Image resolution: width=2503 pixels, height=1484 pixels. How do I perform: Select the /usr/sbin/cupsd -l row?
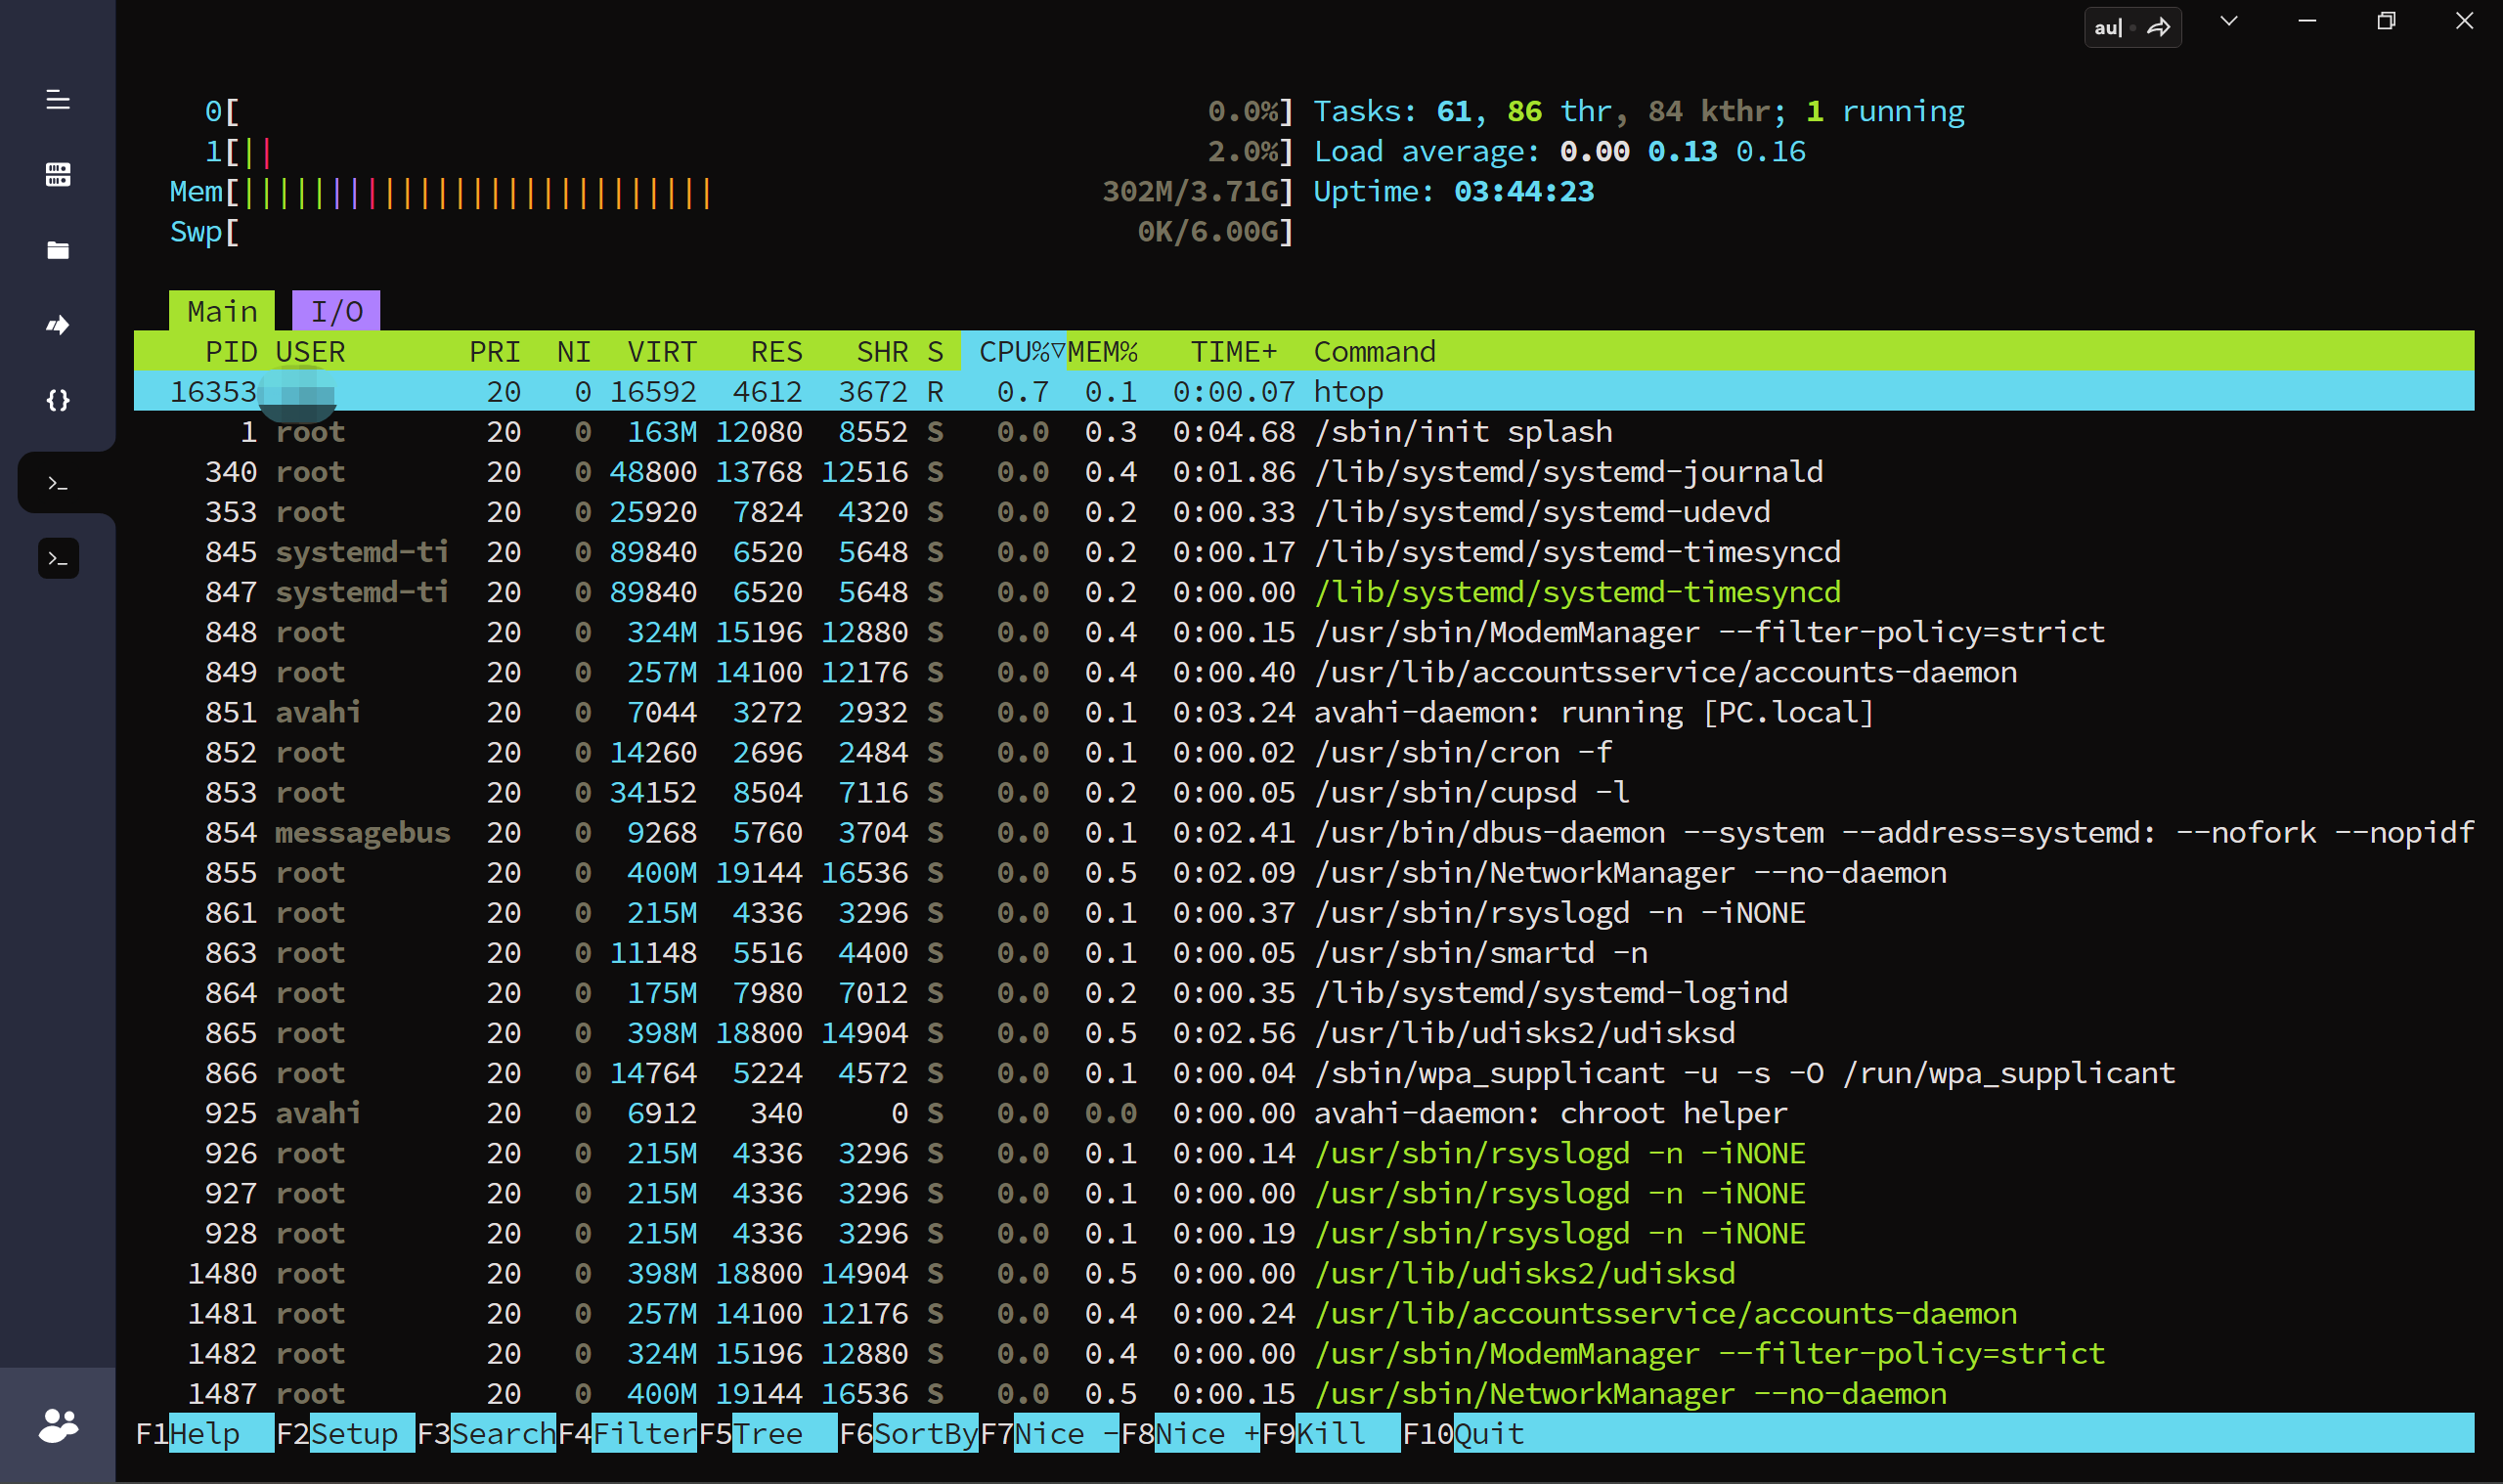(1304, 791)
